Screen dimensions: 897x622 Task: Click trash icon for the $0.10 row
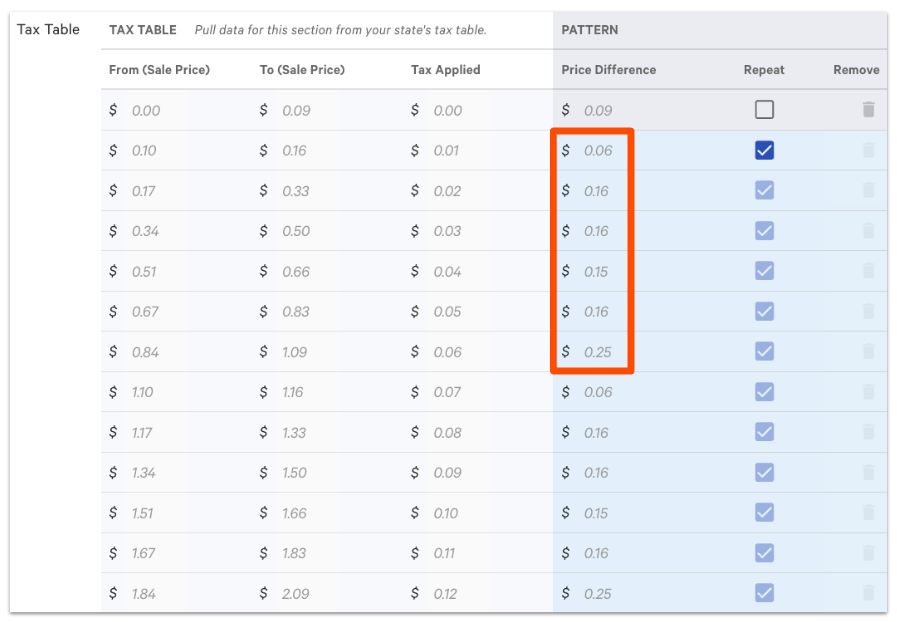[x=868, y=150]
